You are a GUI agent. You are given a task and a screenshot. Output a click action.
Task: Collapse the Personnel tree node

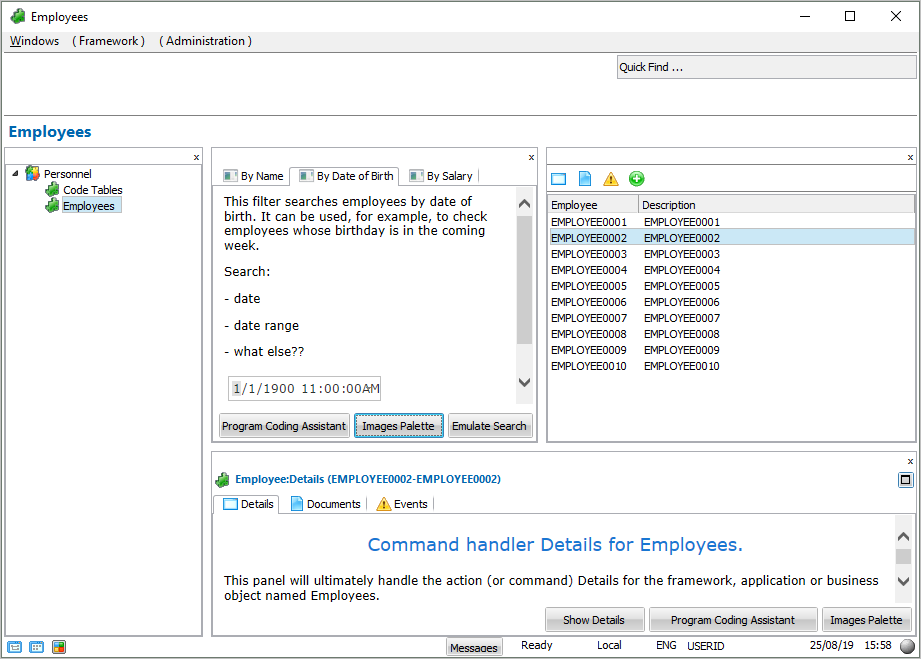pyautogui.click(x=15, y=174)
